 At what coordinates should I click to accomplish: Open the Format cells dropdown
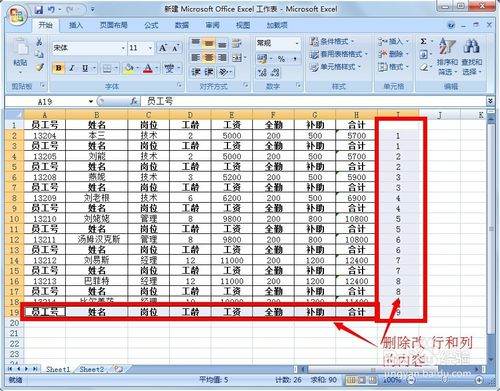coord(393,67)
